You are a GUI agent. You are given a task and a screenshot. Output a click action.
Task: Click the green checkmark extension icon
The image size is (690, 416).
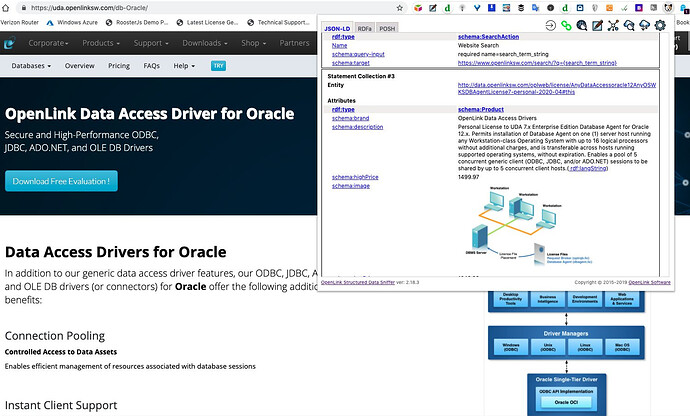tap(624, 8)
